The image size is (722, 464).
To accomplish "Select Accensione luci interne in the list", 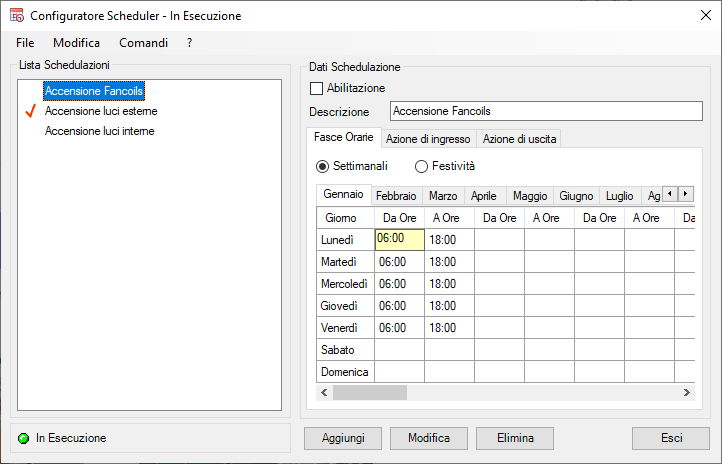I will (x=99, y=131).
